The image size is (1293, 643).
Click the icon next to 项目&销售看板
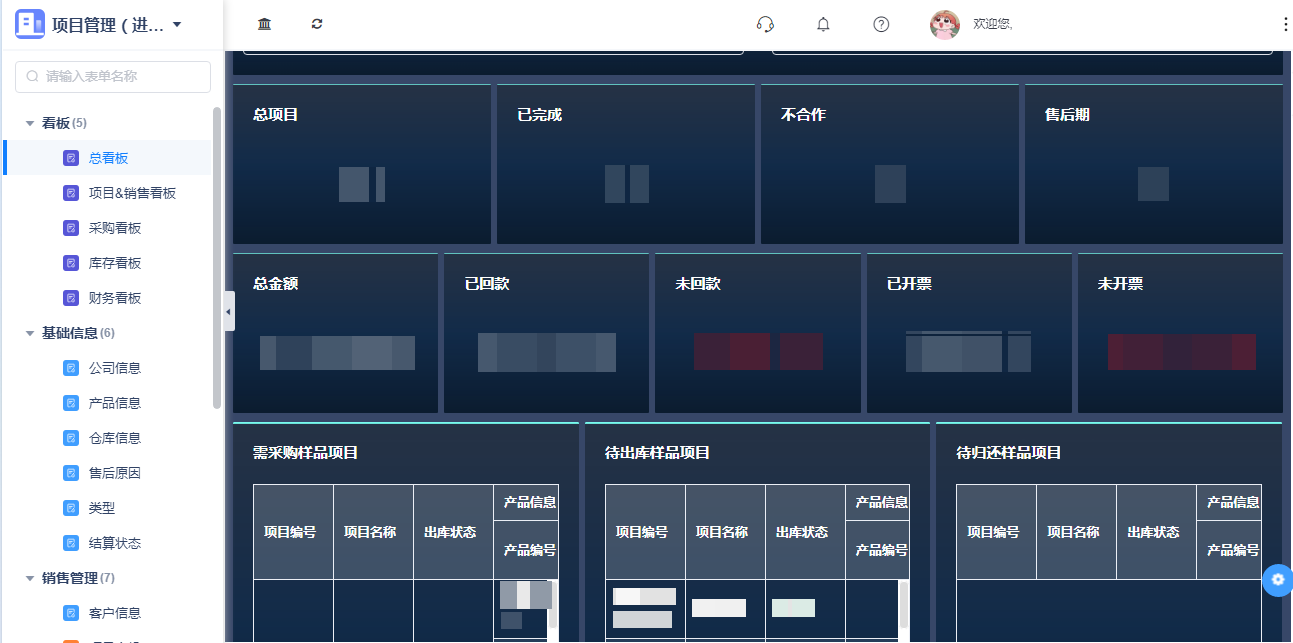(x=71, y=193)
